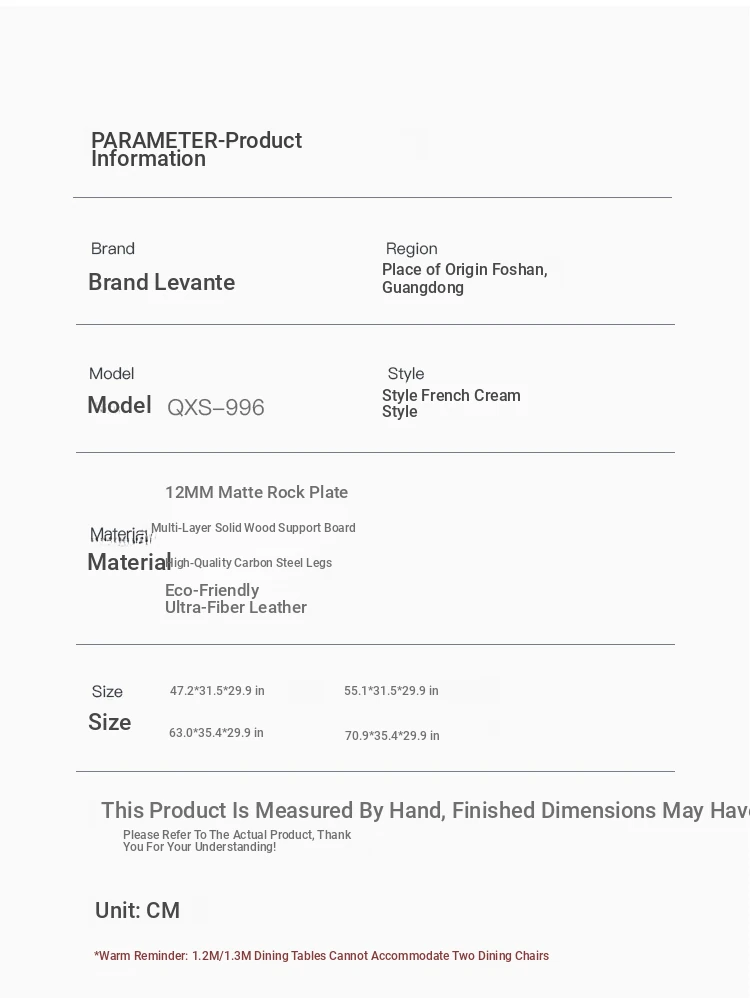750x998 pixels.
Task: Click the bold Size label
Action: point(110,722)
